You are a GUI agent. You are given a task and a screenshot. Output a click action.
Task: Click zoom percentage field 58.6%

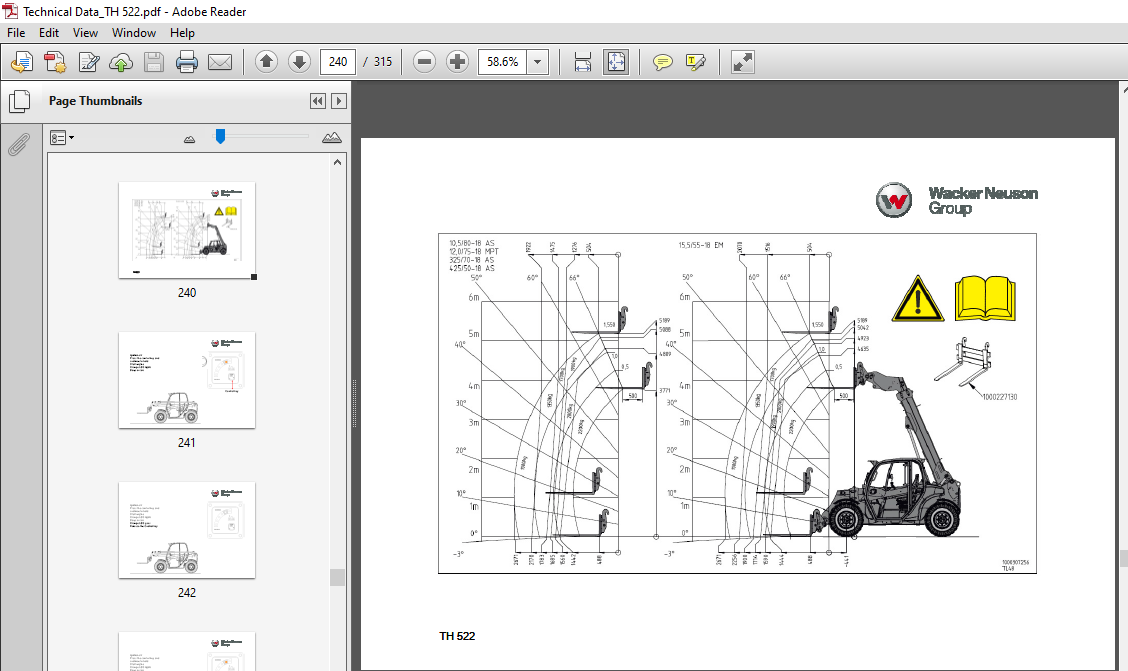click(502, 62)
